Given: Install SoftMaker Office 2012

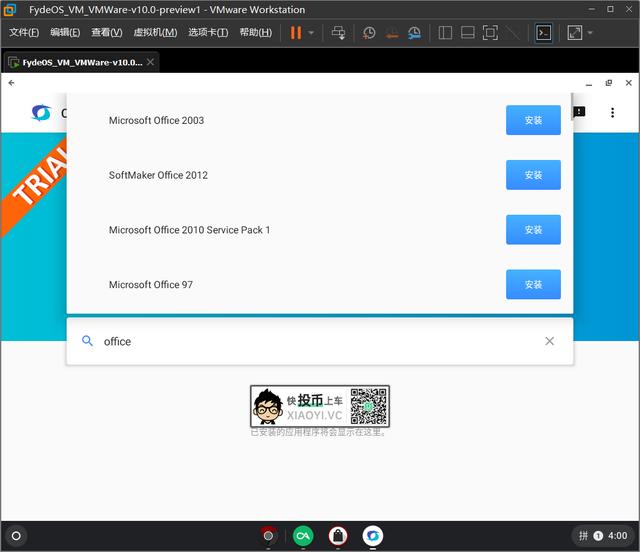Looking at the screenshot, I should (x=533, y=175).
